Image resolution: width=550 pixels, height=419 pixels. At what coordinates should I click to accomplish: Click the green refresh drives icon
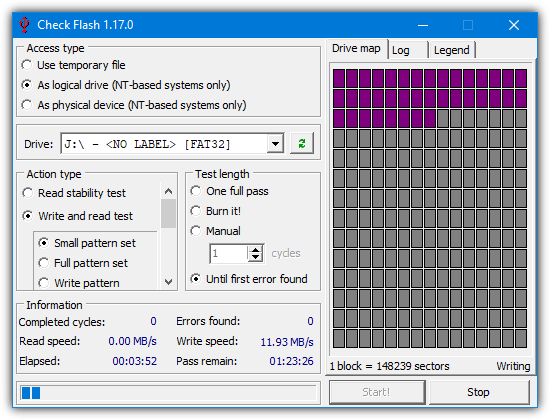click(302, 143)
